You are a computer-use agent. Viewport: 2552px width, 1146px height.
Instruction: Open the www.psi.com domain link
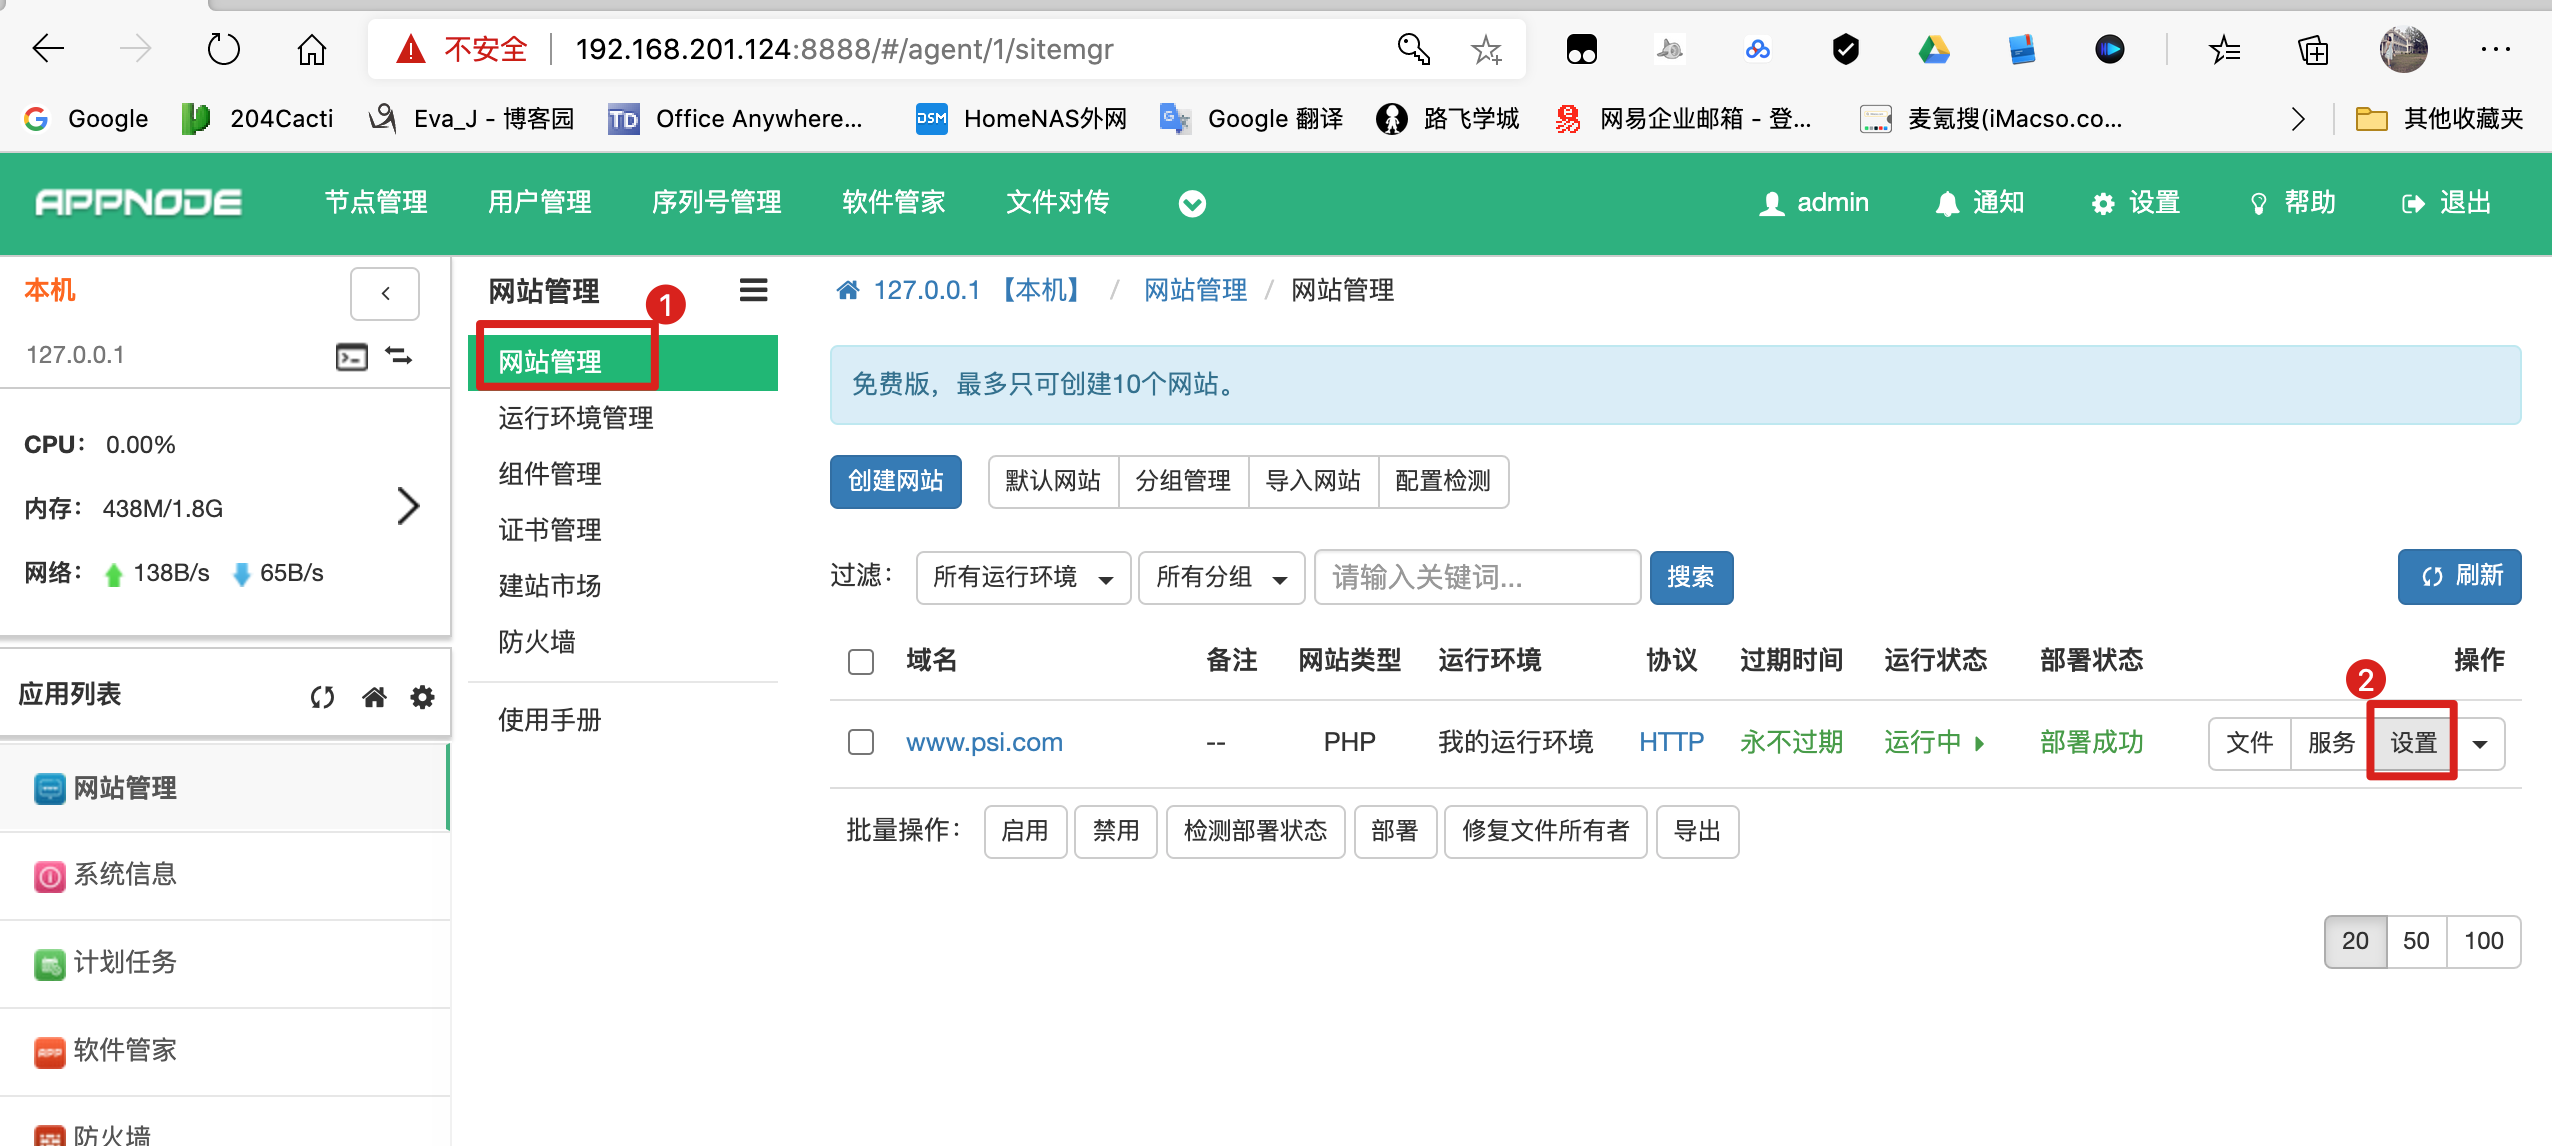(x=984, y=742)
